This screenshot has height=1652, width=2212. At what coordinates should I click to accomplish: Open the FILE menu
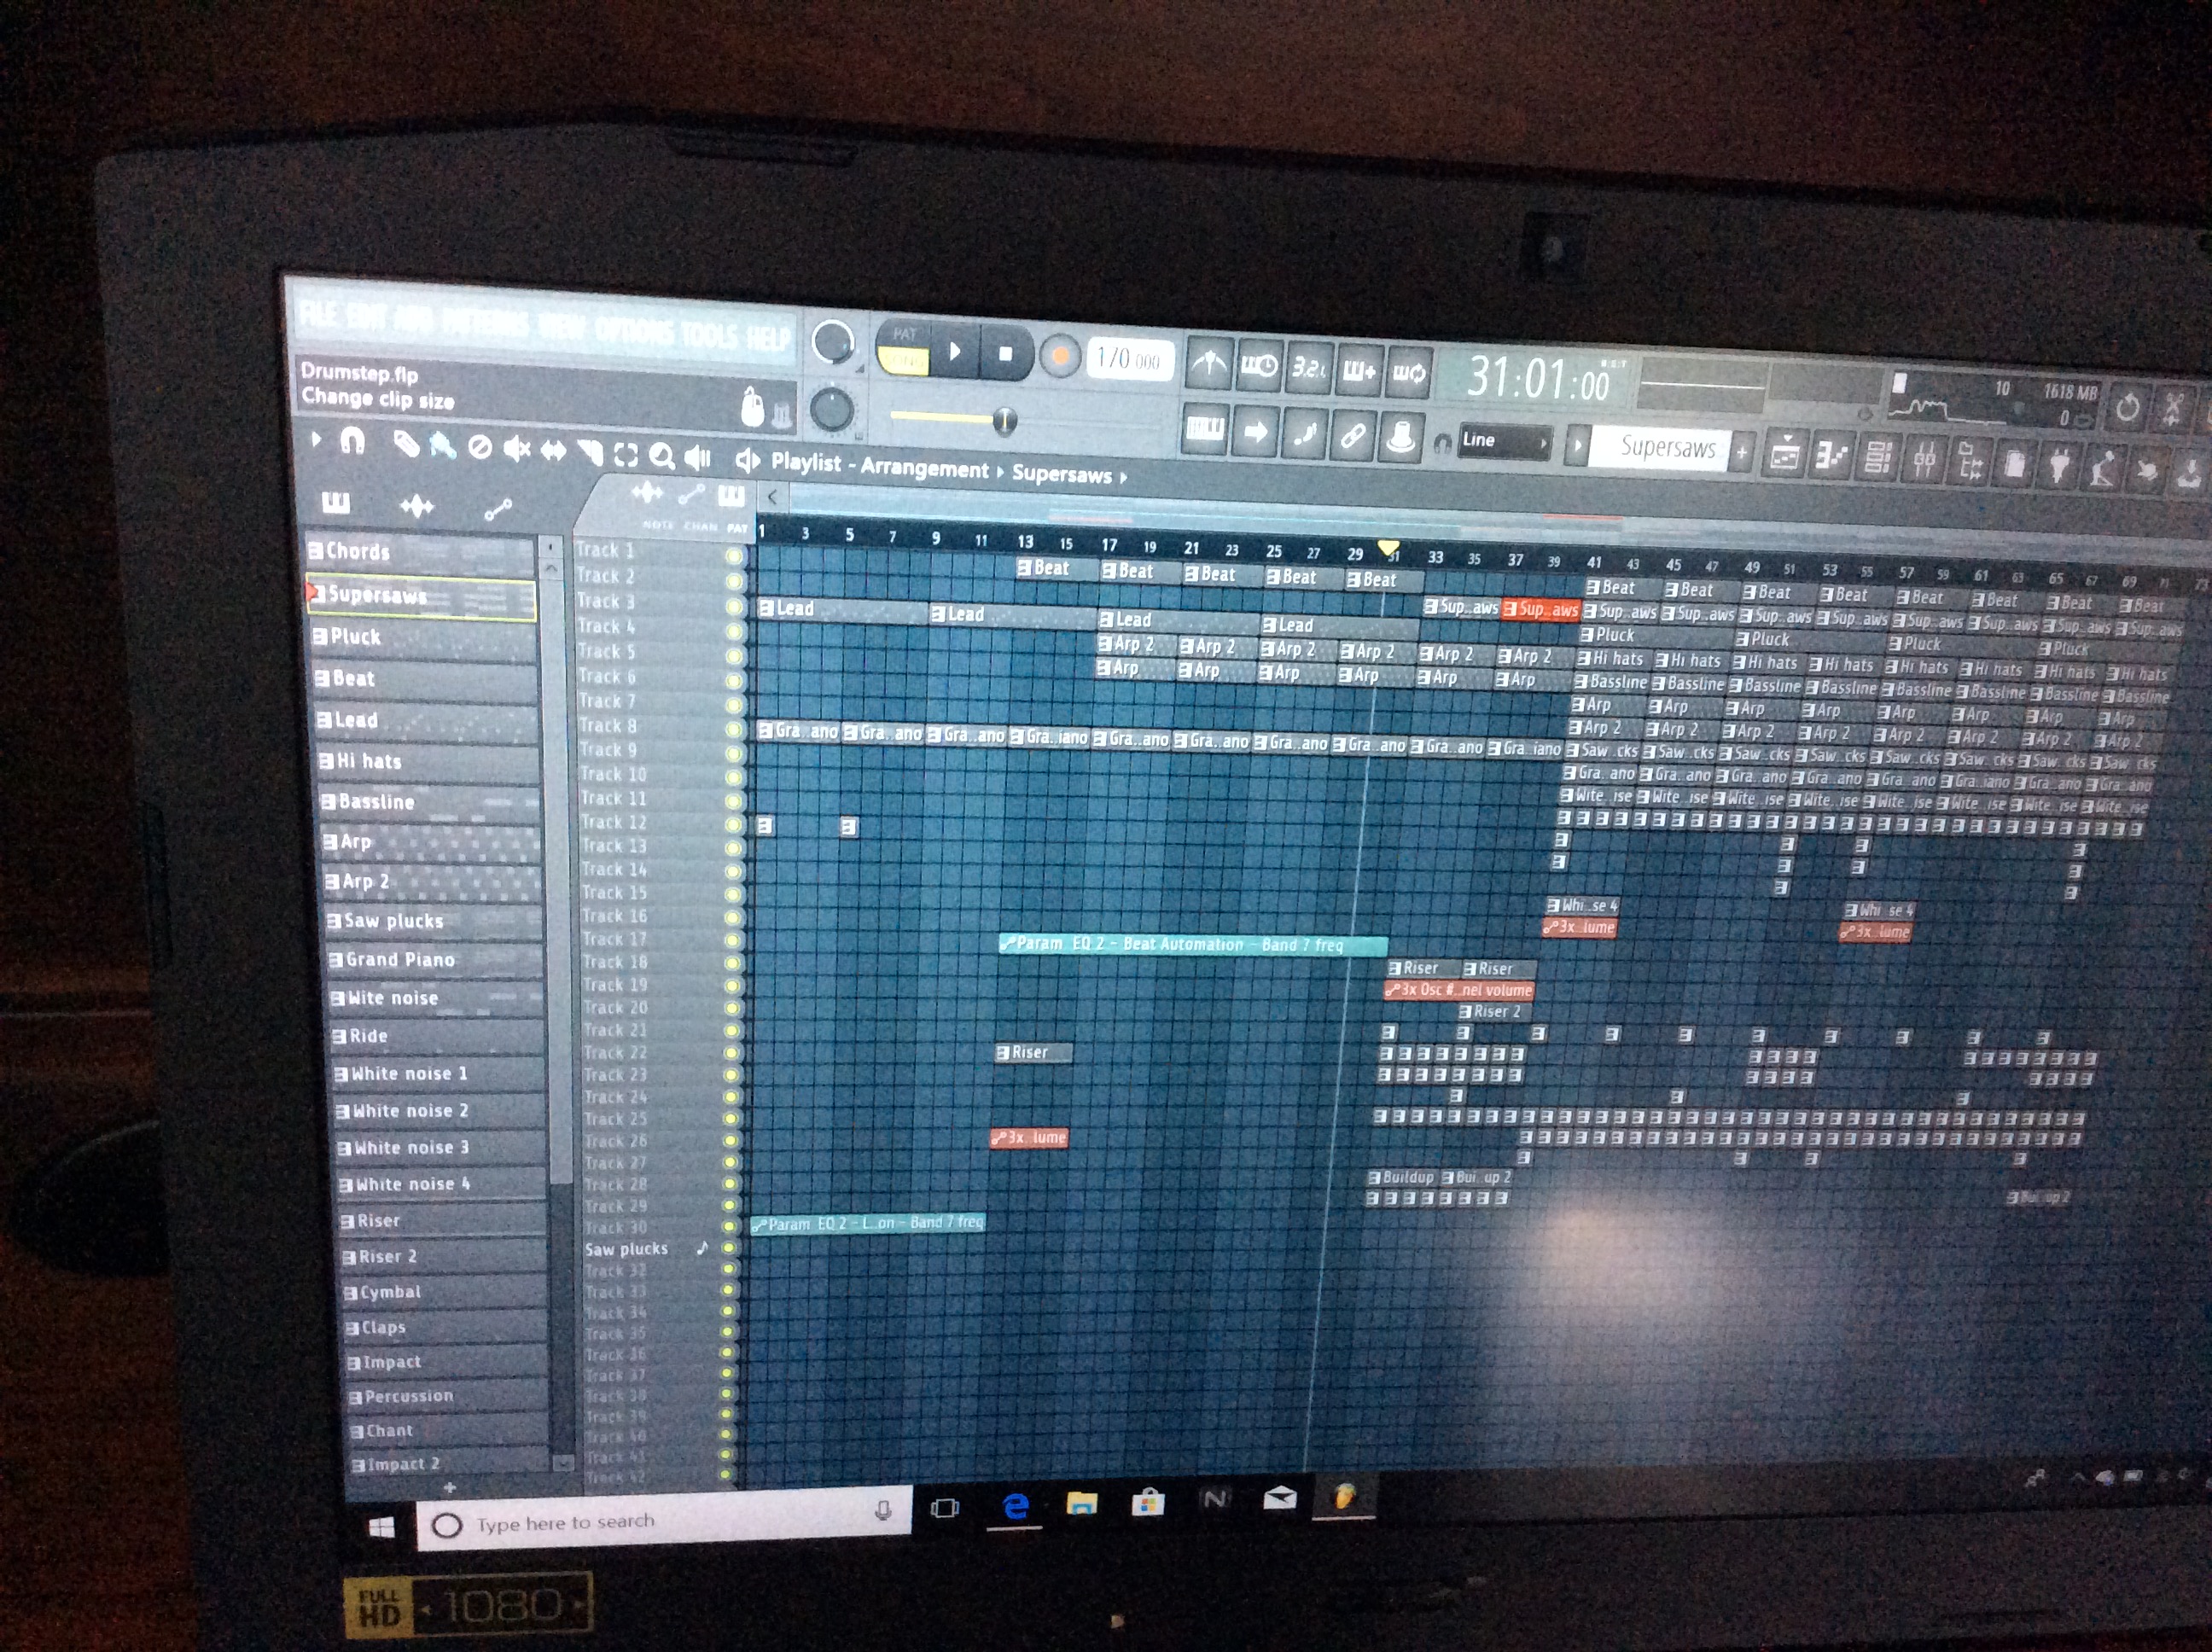[319, 314]
